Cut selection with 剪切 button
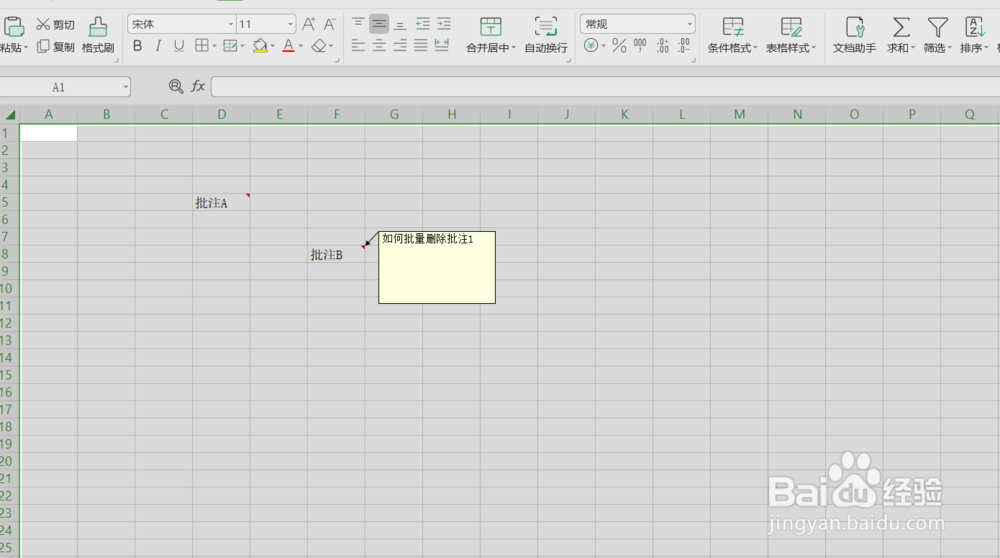Screen dimensions: 1000x558 pos(55,25)
